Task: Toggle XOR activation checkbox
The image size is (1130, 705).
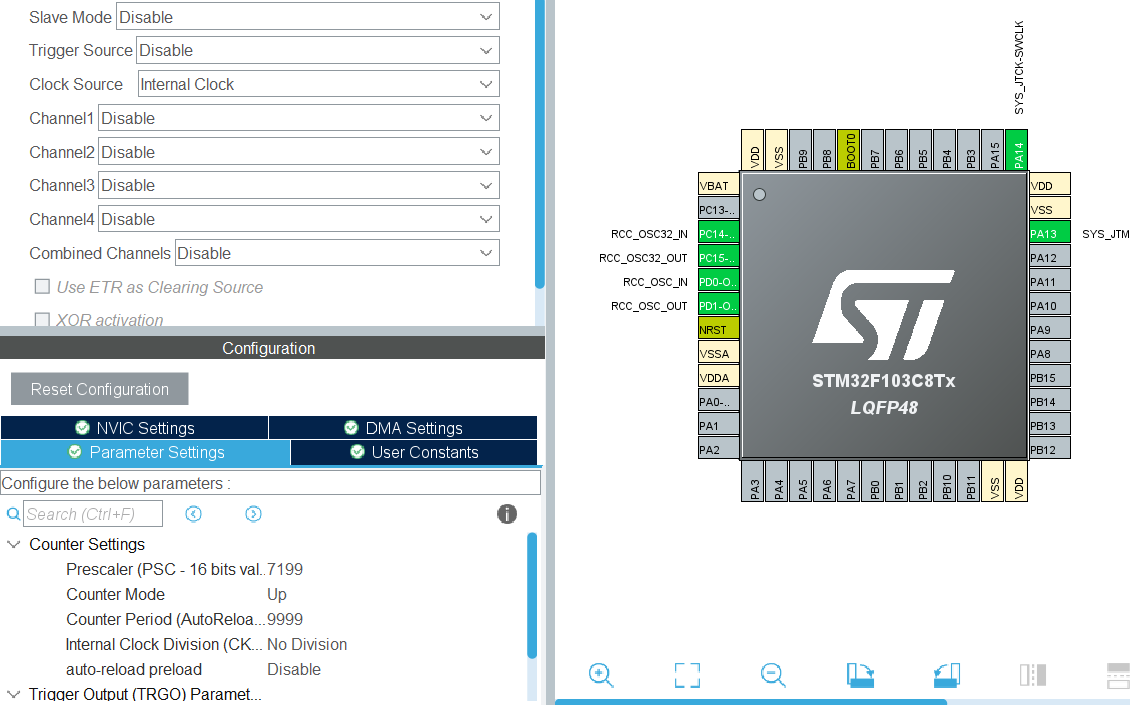Action: (43, 319)
